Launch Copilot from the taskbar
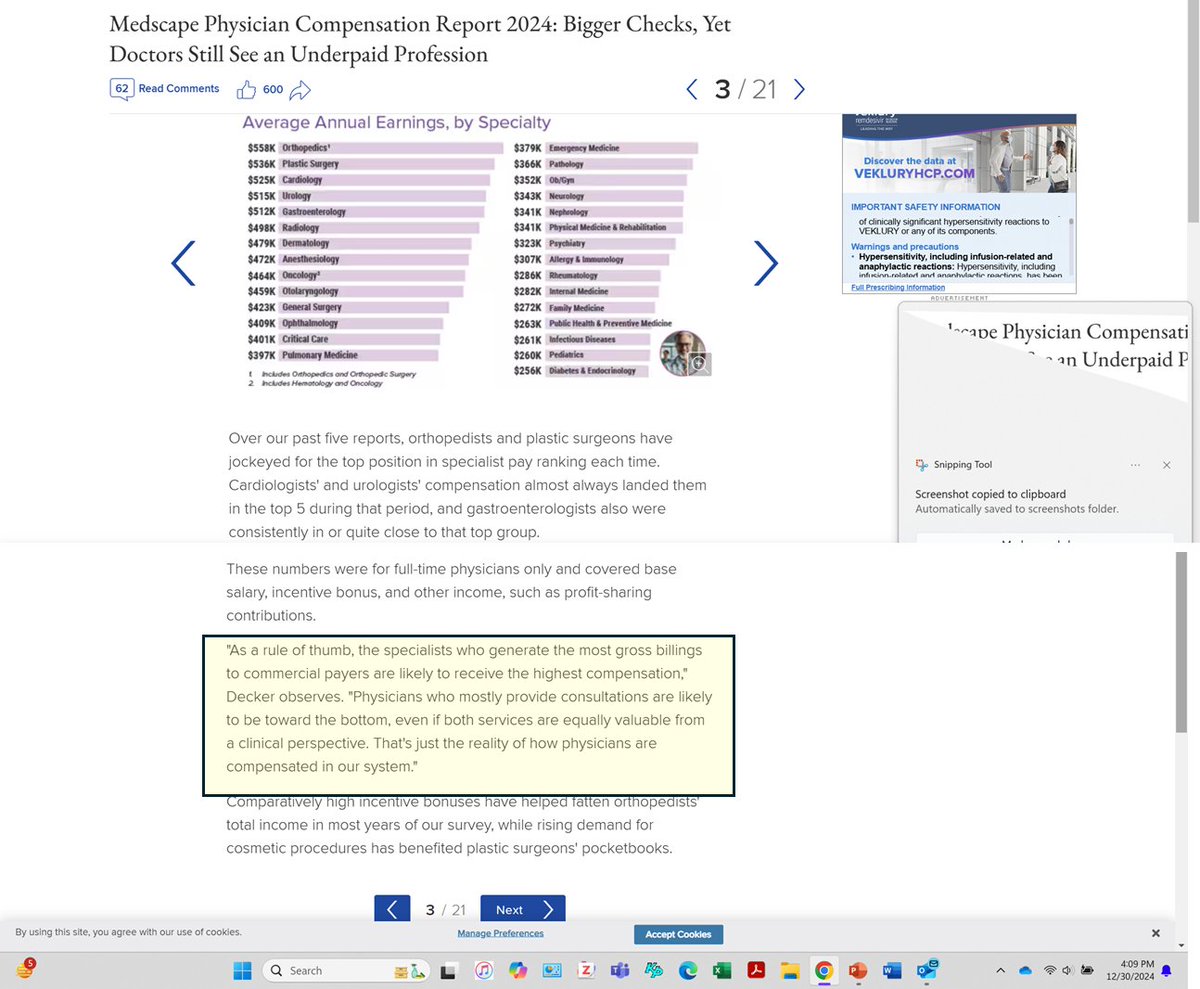This screenshot has height=989, width=1200. 518,970
